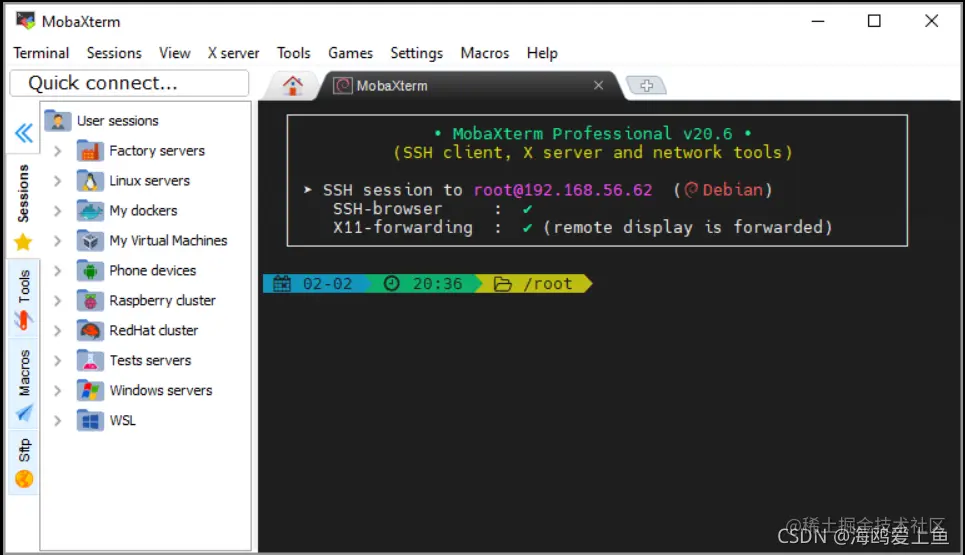Expand the Phone devices folder
This screenshot has width=965, height=555.
(57, 271)
